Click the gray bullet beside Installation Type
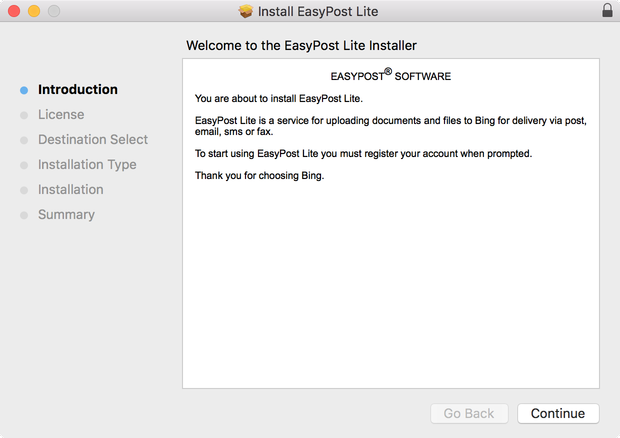The image size is (620, 438). [24, 165]
